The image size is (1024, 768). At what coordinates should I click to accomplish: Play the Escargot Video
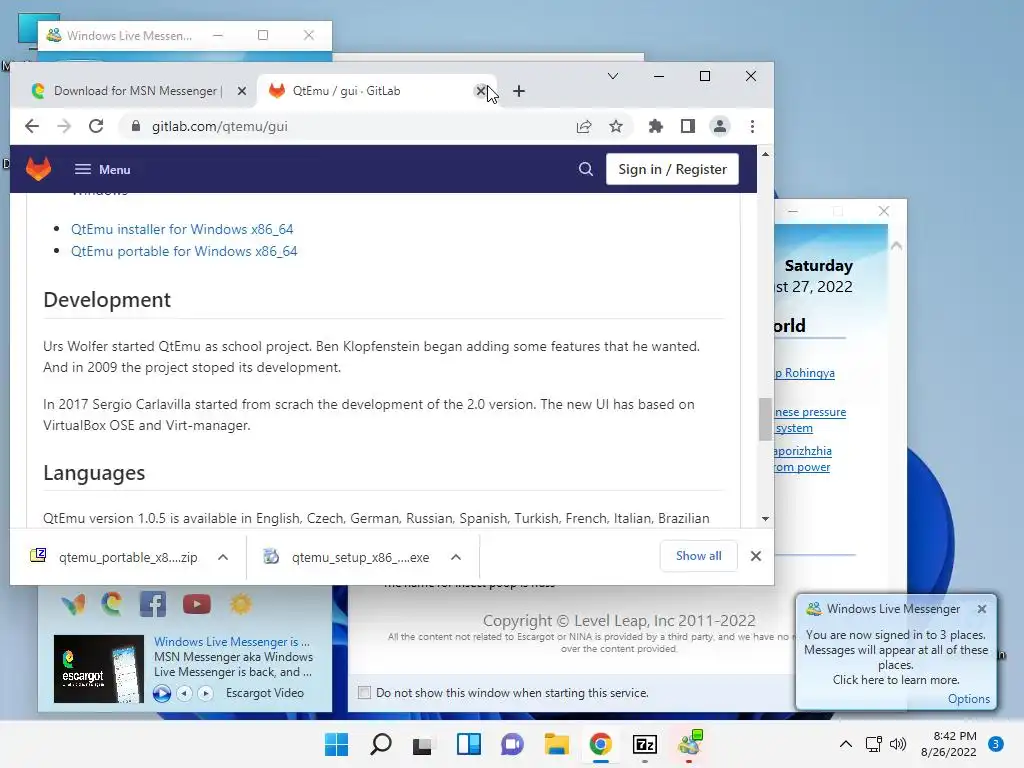161,693
